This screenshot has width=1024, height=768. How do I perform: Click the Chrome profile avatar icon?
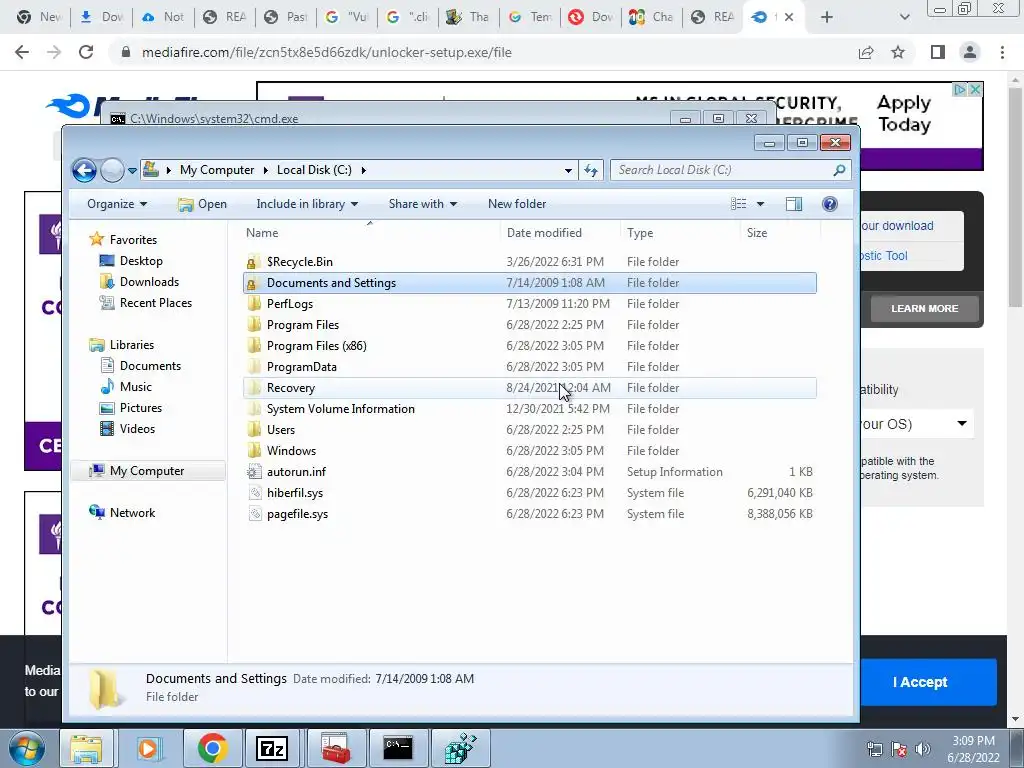pos(970,52)
